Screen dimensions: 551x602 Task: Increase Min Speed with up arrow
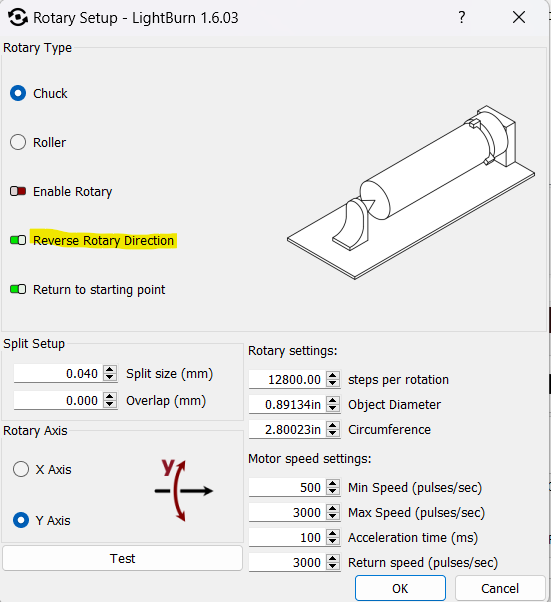click(x=333, y=483)
